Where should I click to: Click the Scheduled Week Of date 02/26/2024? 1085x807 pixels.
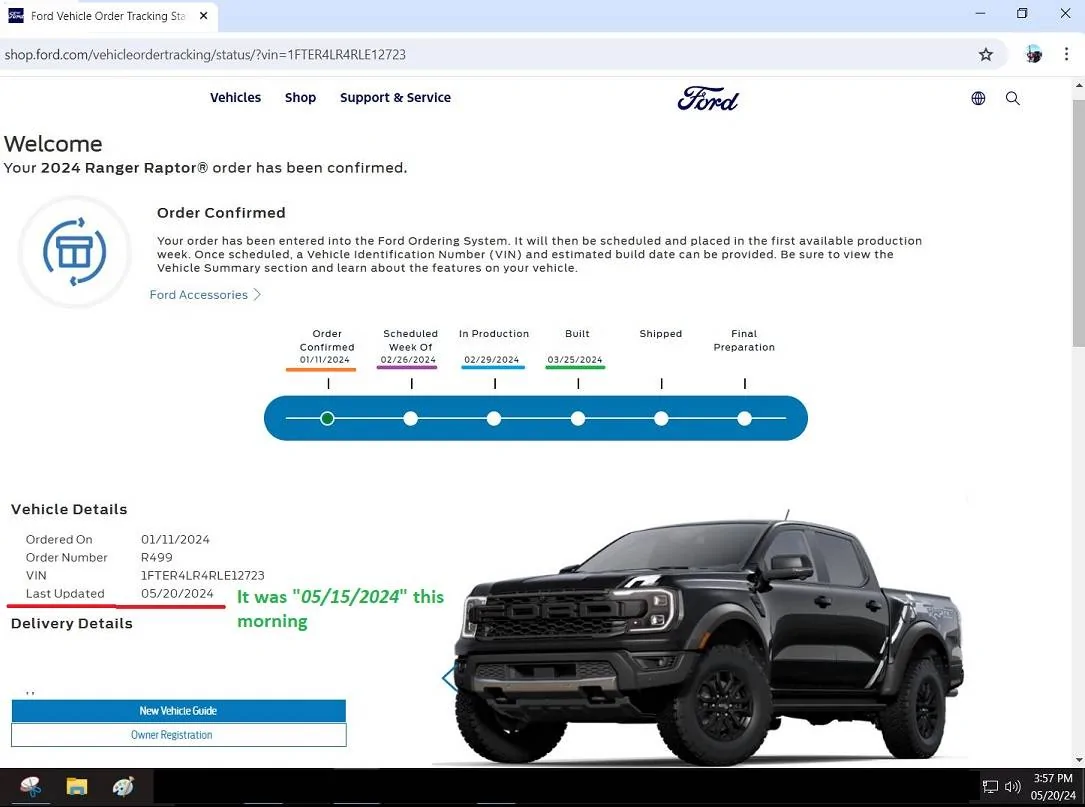pyautogui.click(x=408, y=360)
